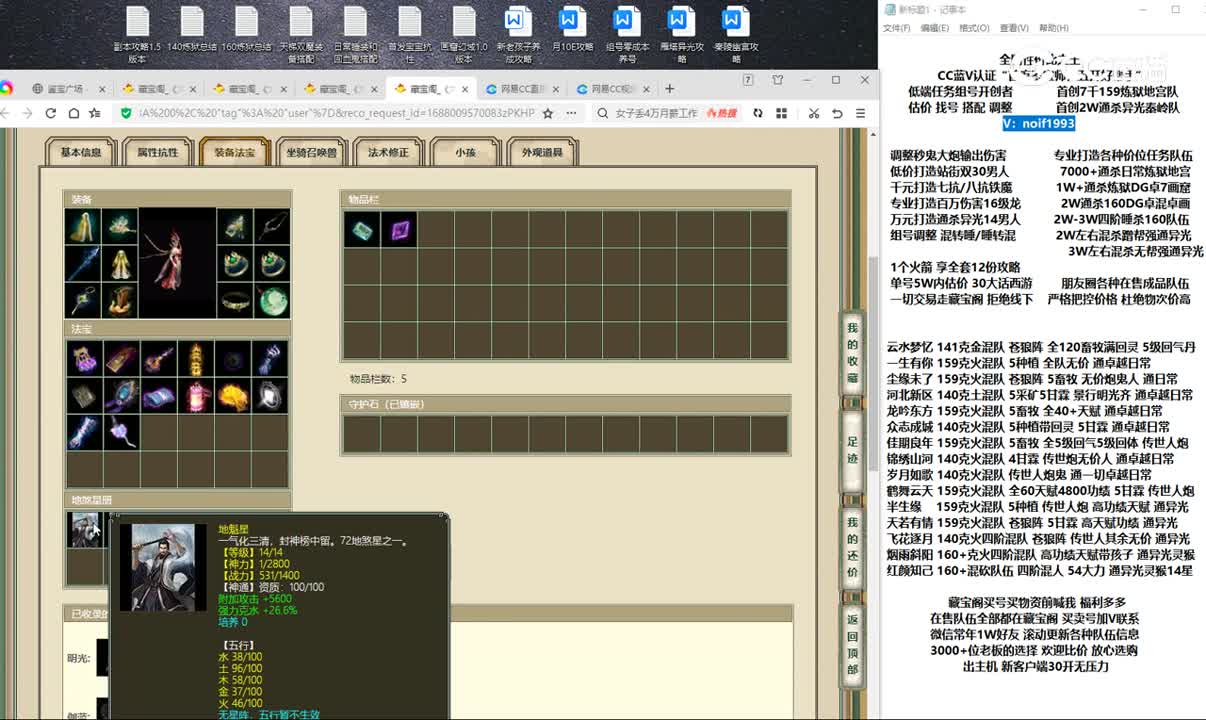Click the pink lantern magic treasure
Image resolution: width=1206 pixels, height=720 pixels.
(195, 395)
